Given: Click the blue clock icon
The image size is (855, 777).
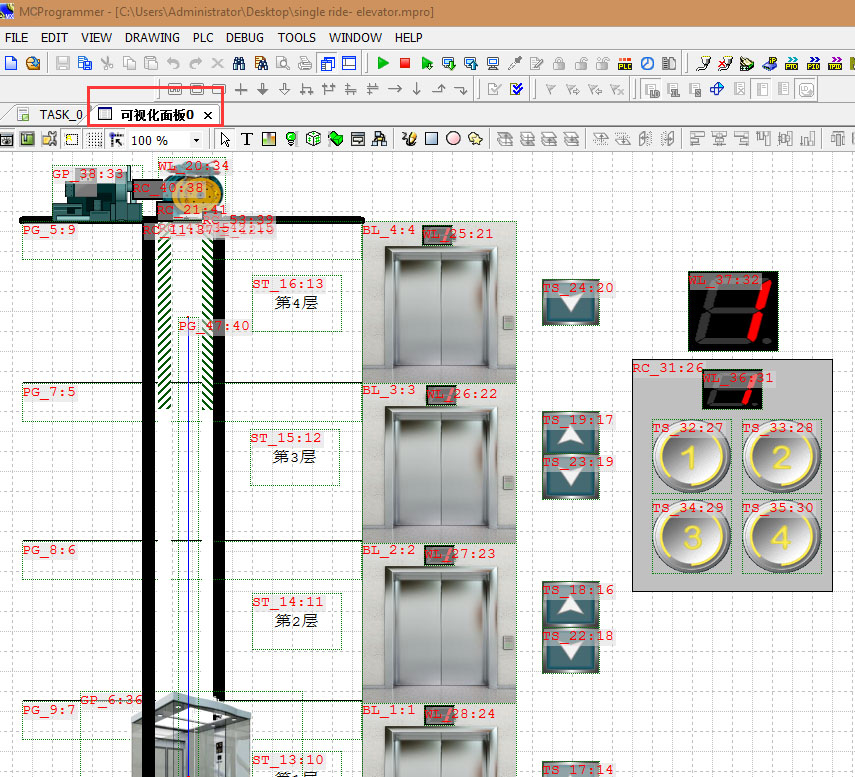Looking at the screenshot, I should click(x=647, y=63).
